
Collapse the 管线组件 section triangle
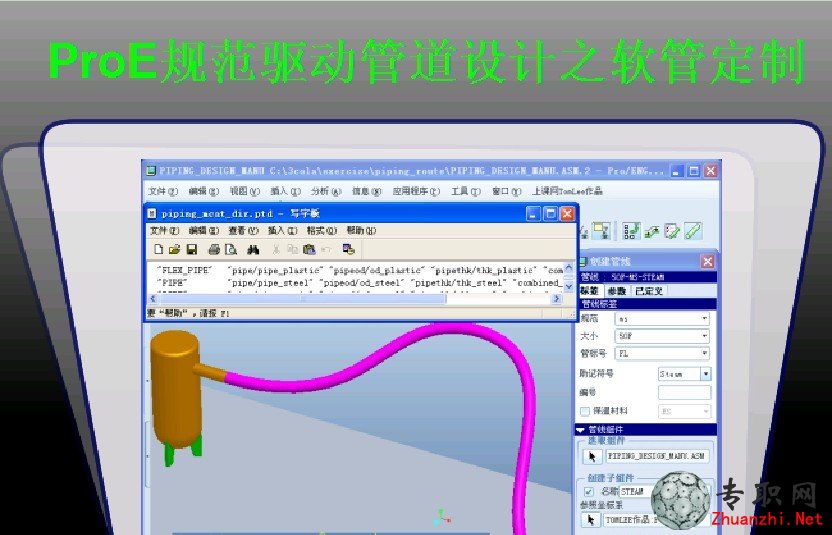(581, 430)
